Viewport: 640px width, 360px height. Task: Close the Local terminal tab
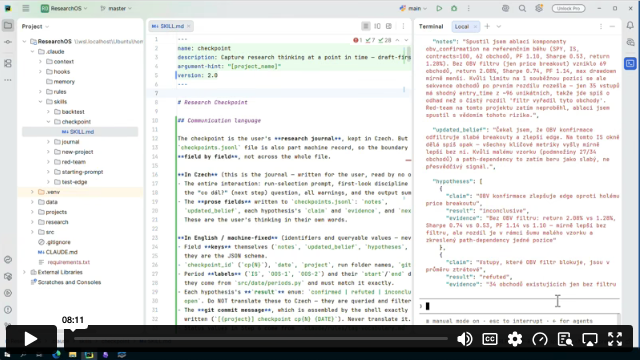475,27
